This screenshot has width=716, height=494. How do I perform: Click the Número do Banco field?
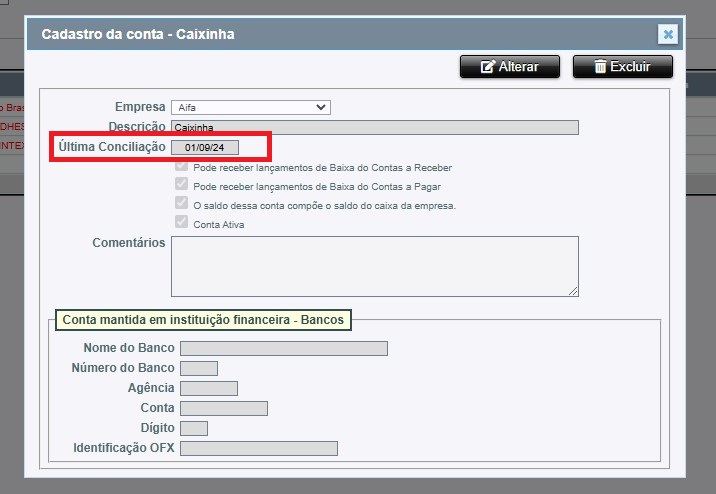198,368
